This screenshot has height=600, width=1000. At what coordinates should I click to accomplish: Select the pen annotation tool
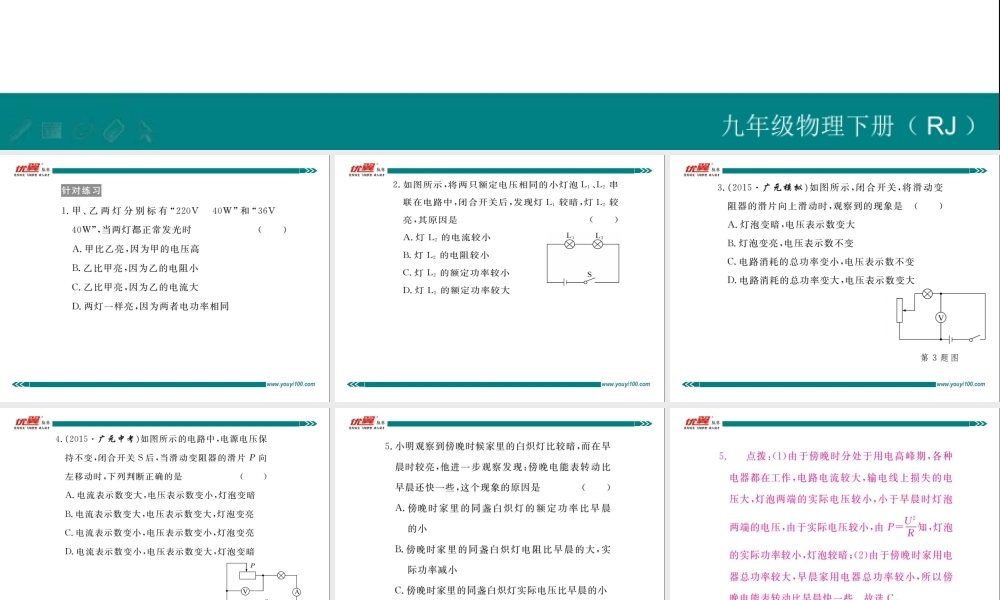(20, 130)
